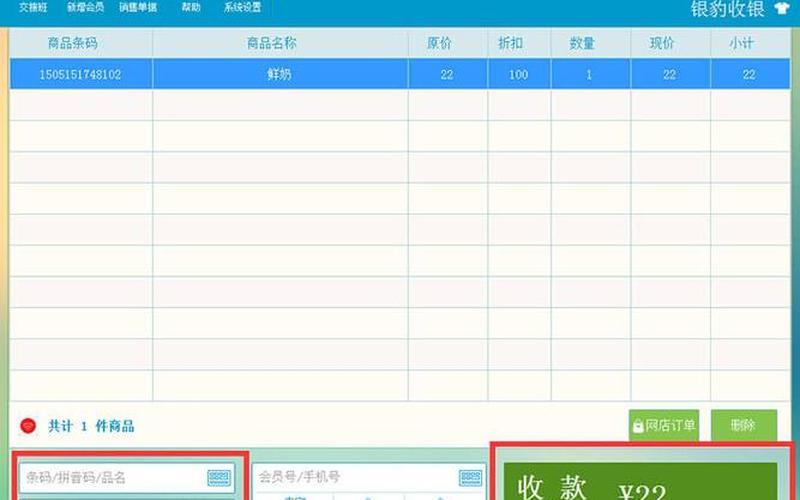The width and height of the screenshot is (800, 500).
Task: Click the 商品条码 column header
Action: click(81, 43)
